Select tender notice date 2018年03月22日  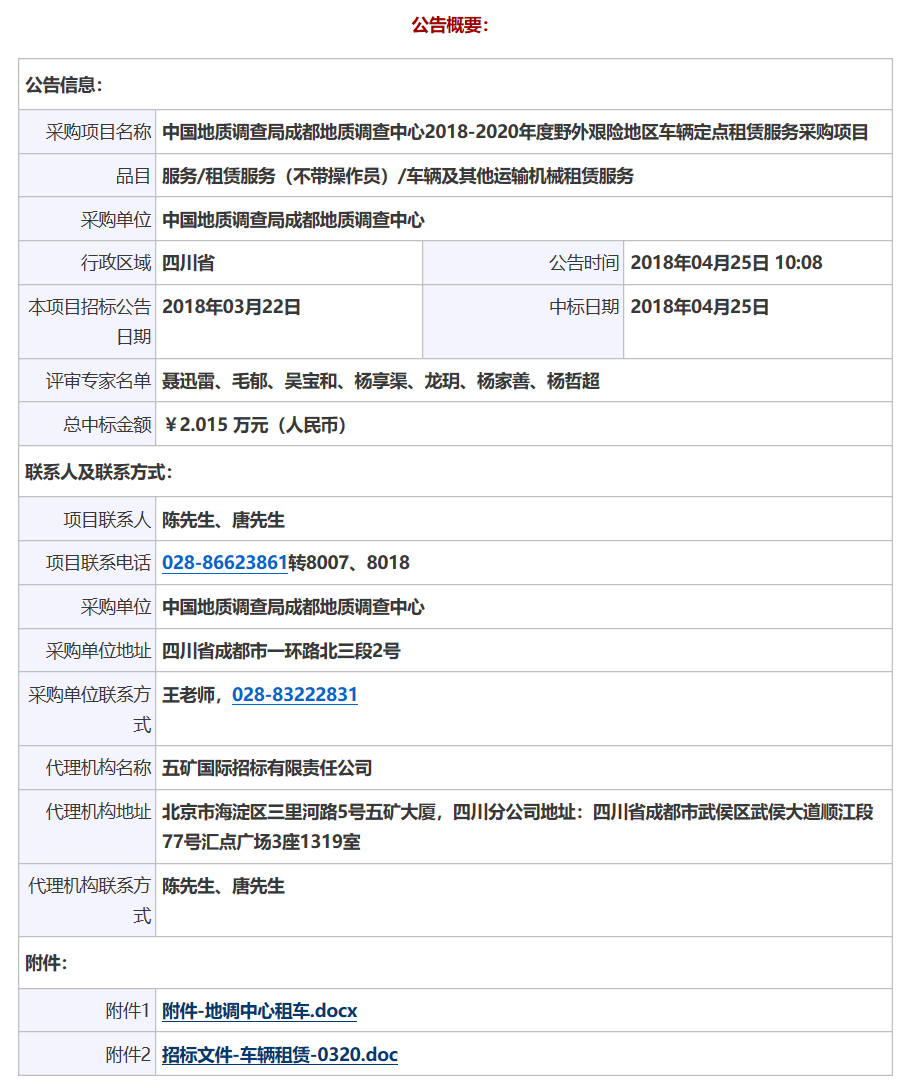coord(231,307)
